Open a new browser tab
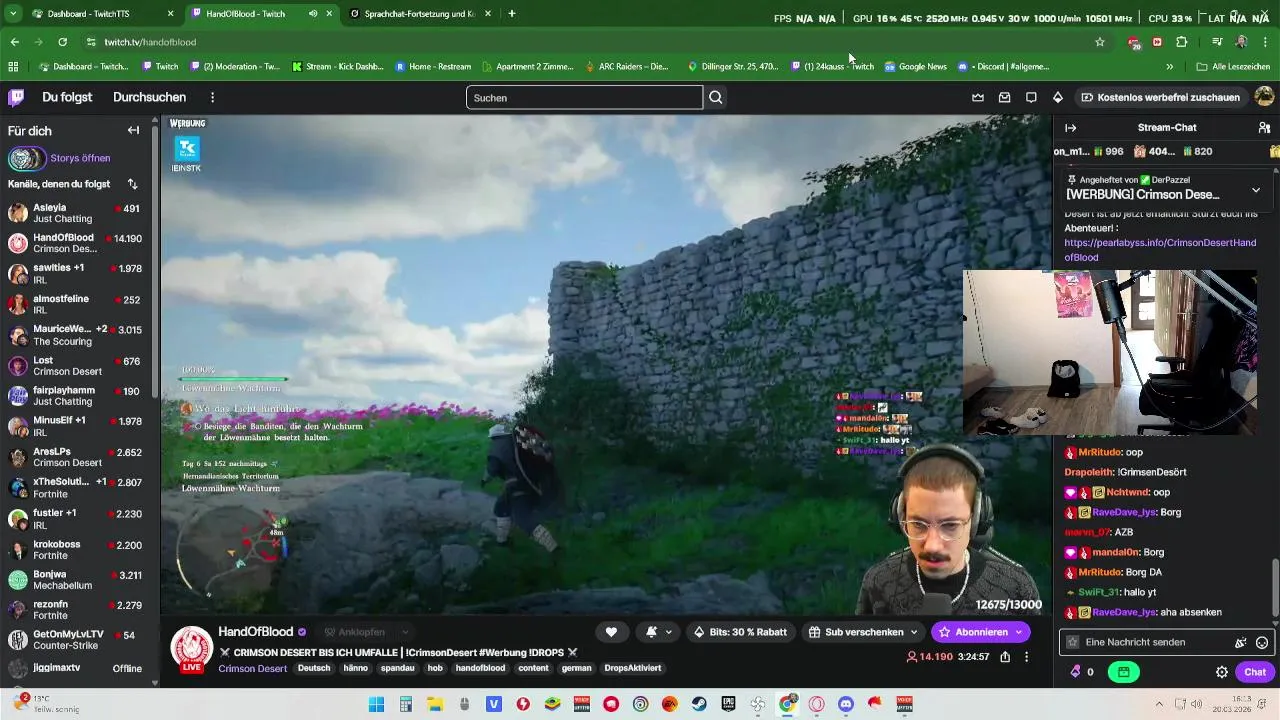 point(512,14)
